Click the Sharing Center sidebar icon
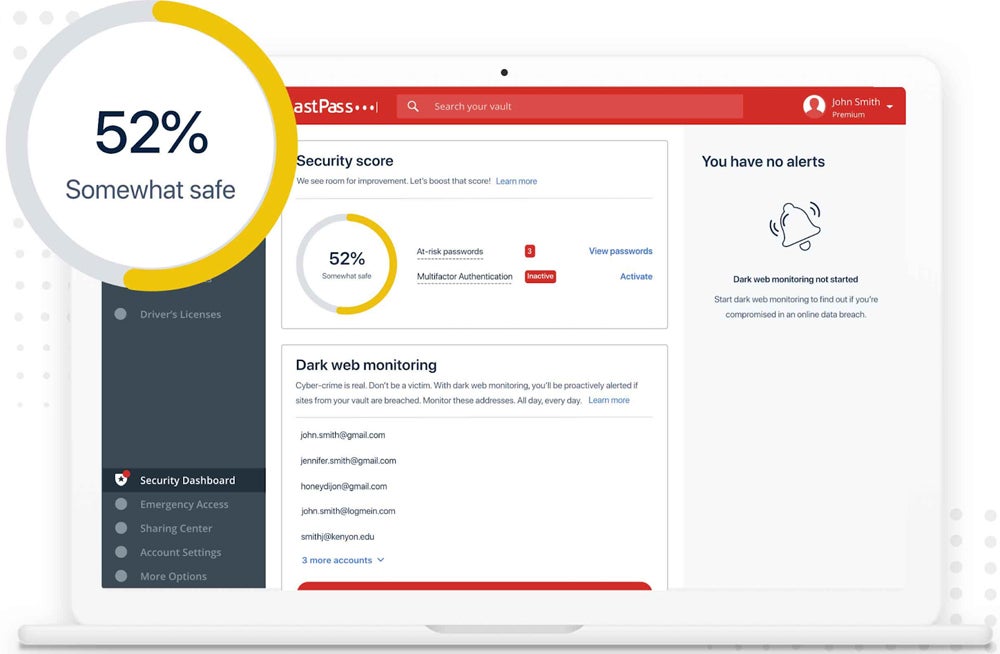The height and width of the screenshot is (654, 1000). pos(121,528)
